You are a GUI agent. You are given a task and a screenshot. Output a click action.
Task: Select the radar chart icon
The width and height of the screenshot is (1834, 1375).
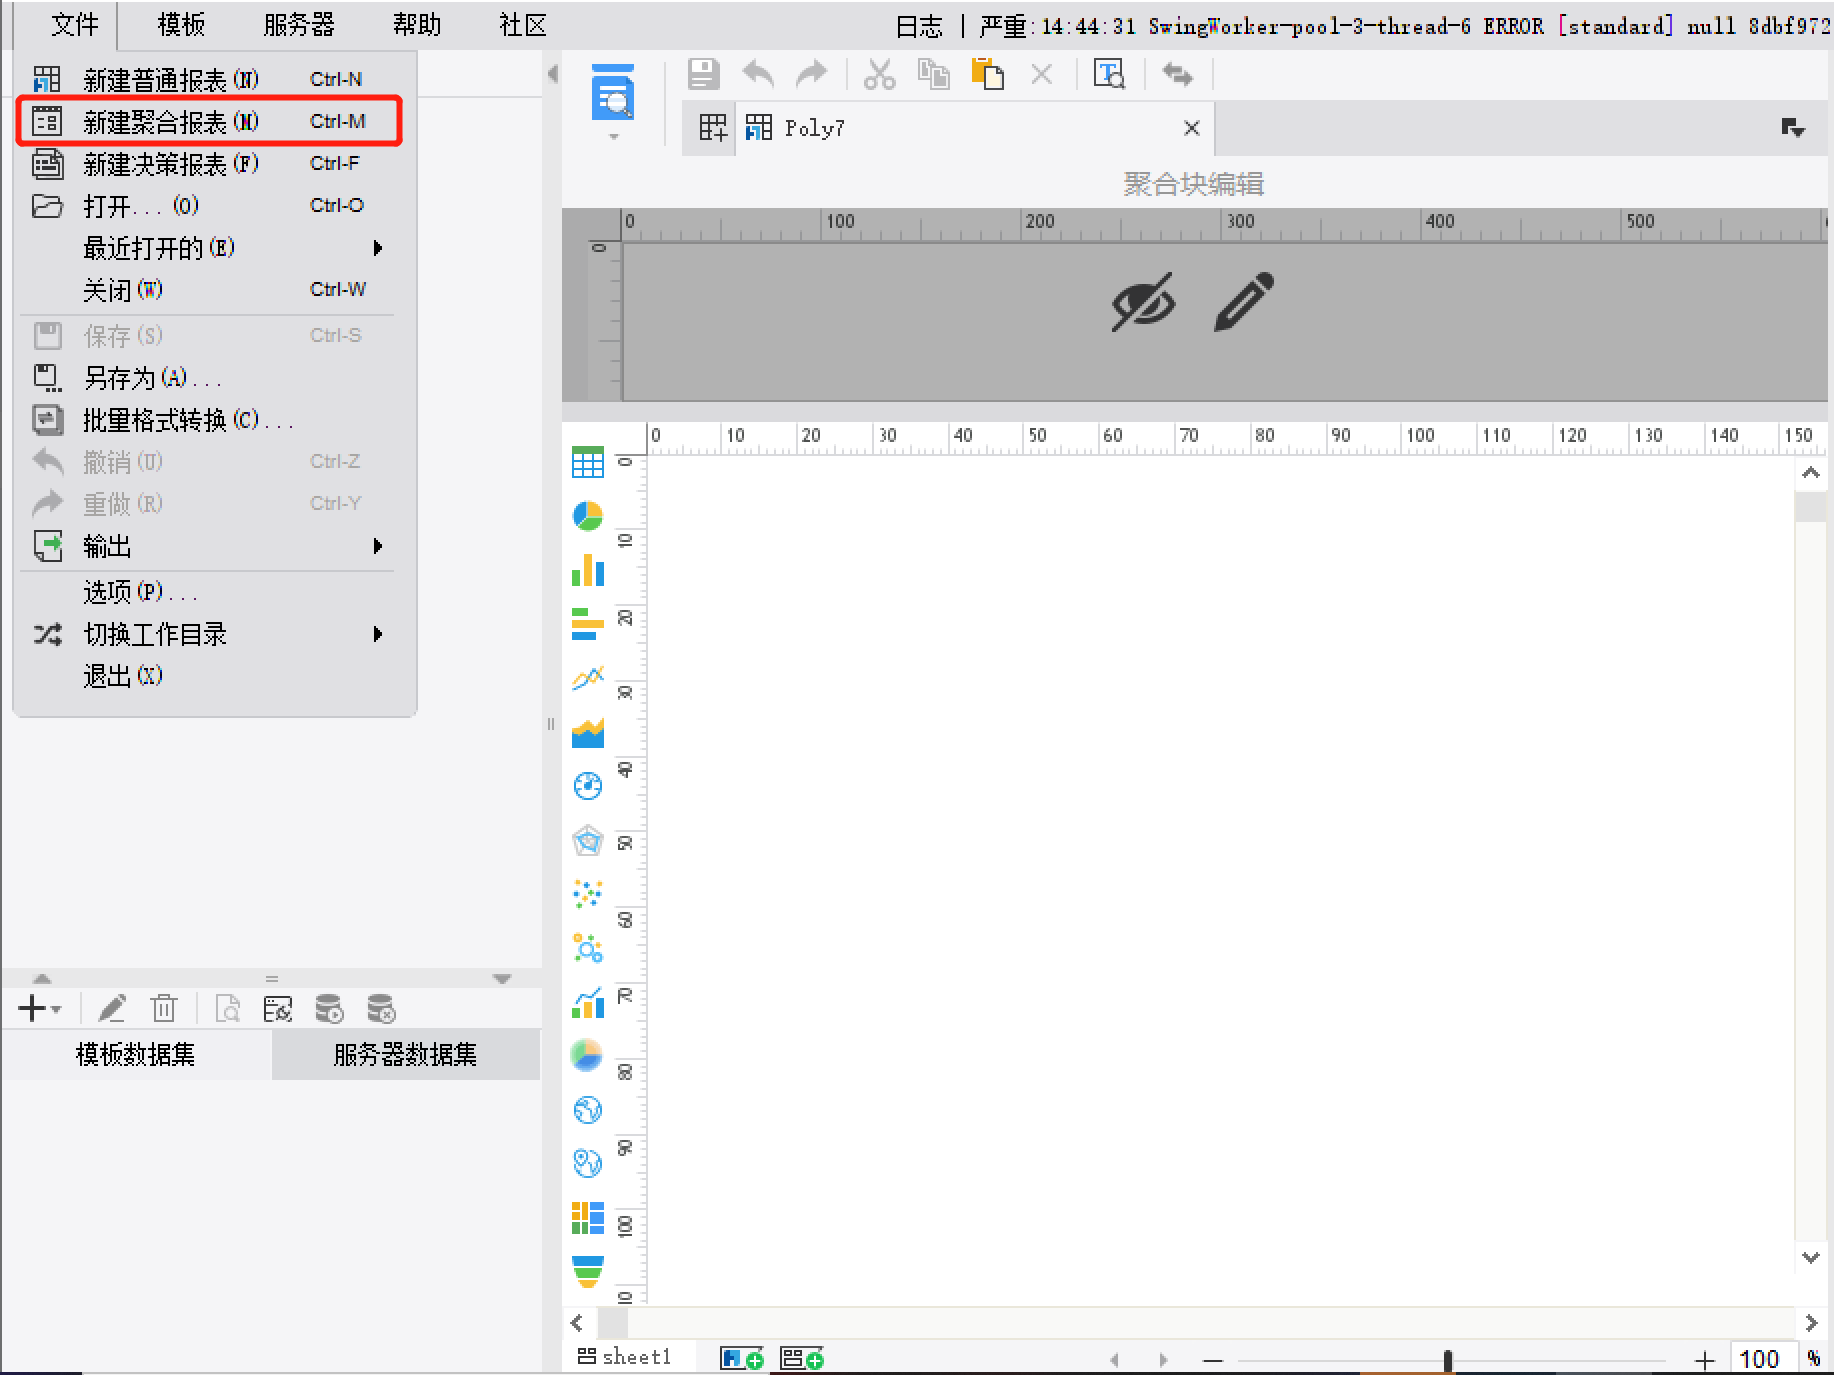coord(588,840)
